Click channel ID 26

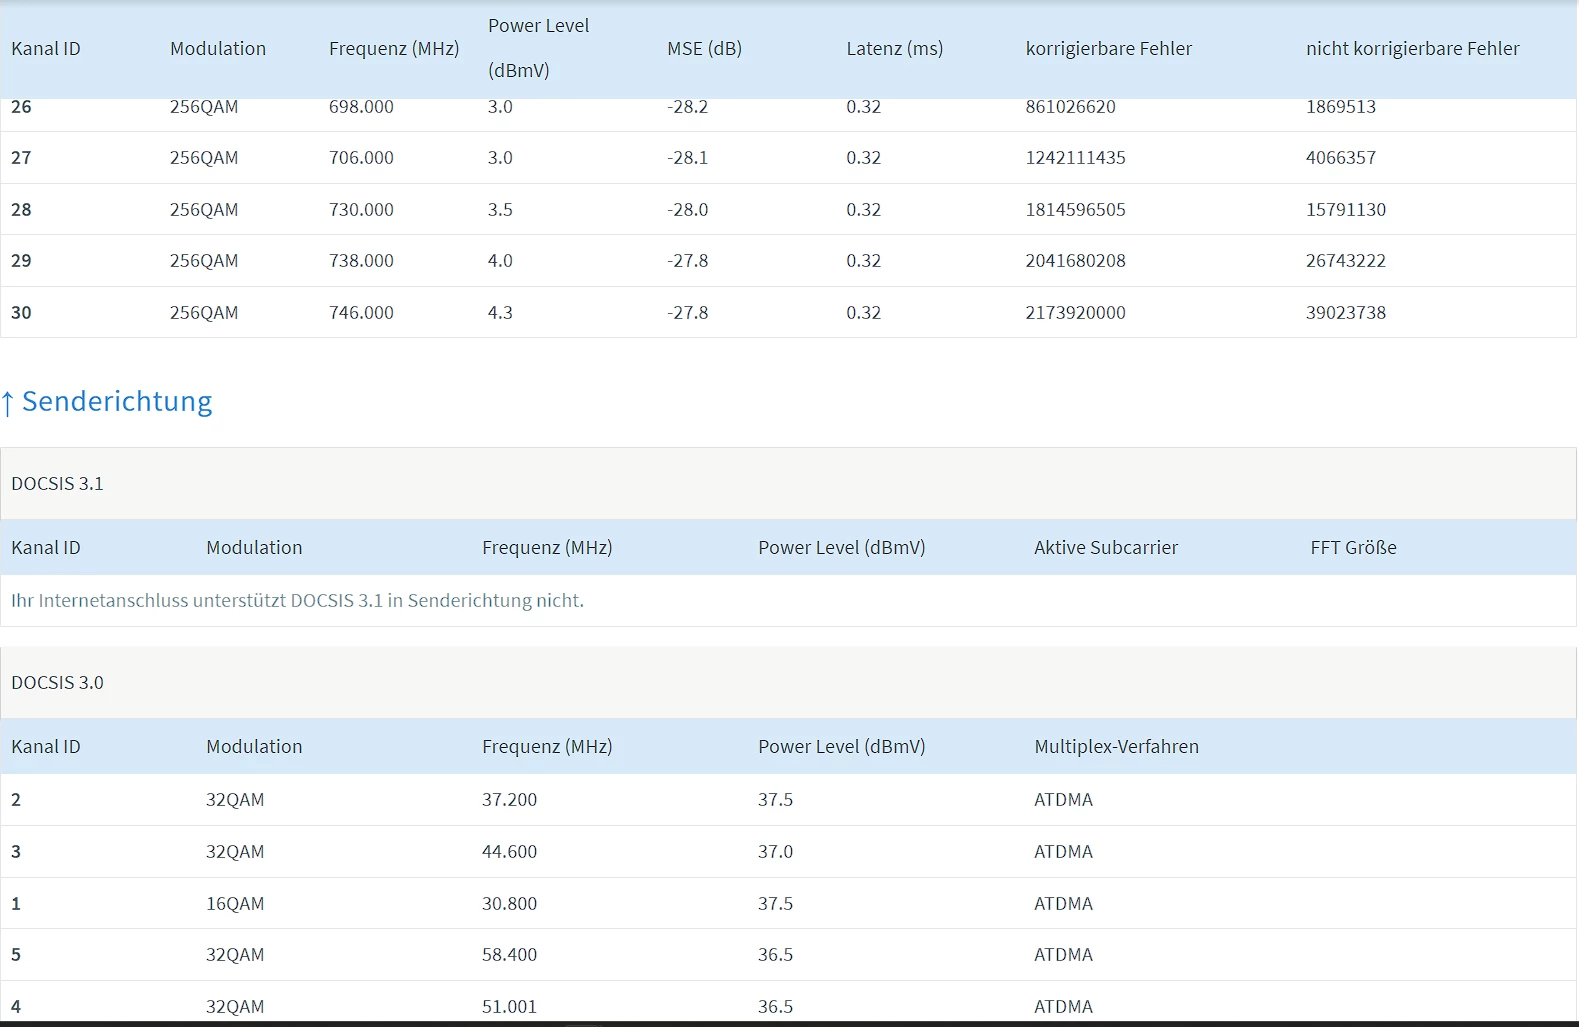pyautogui.click(x=21, y=107)
